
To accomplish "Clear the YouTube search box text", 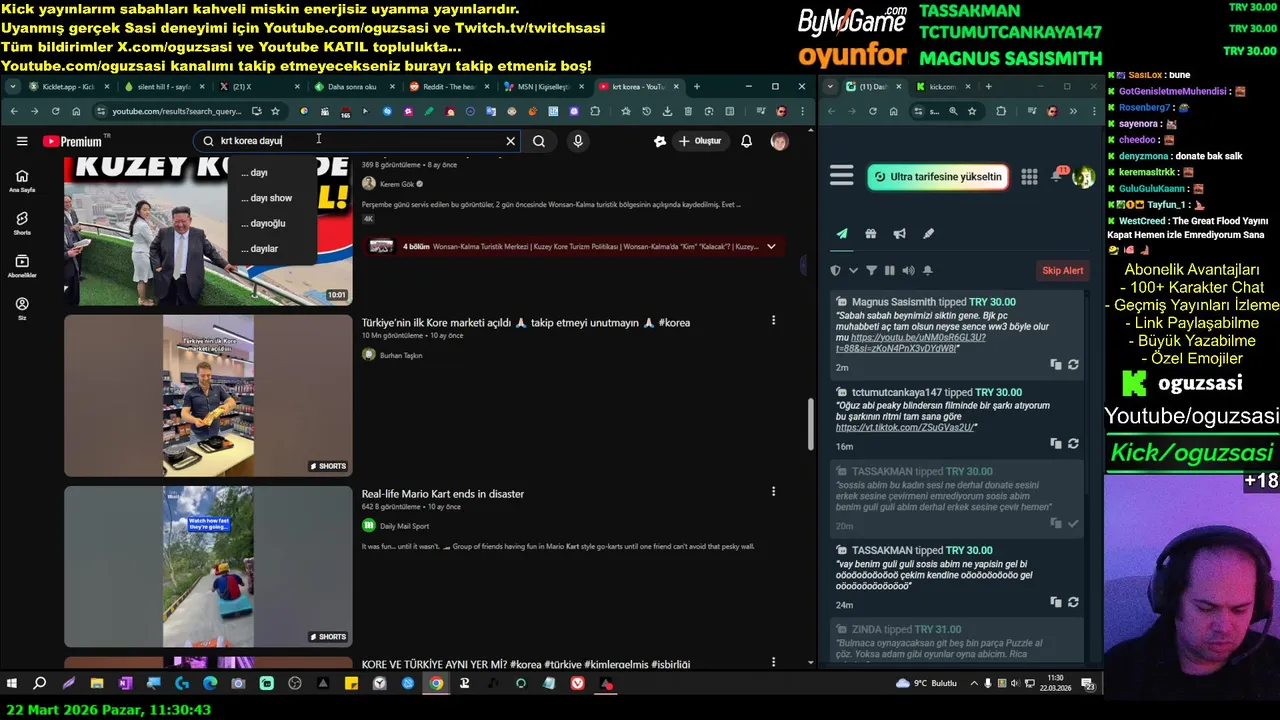I will [510, 141].
